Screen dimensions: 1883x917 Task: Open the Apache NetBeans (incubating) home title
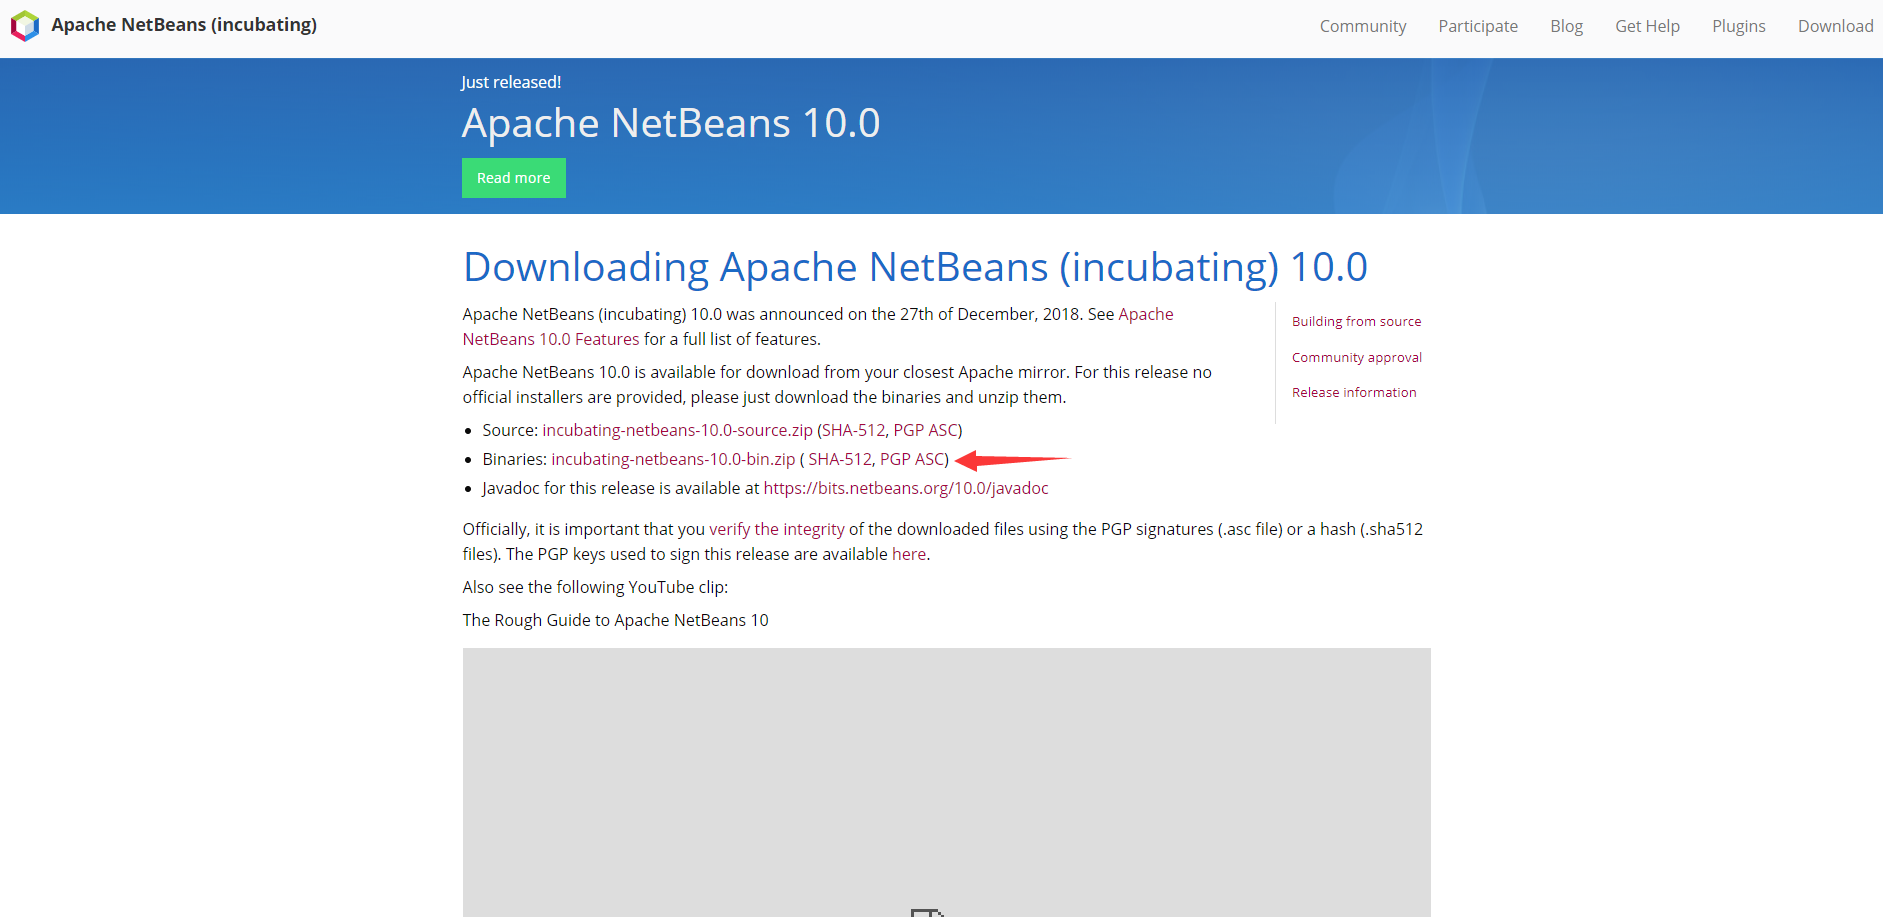pyautogui.click(x=184, y=25)
